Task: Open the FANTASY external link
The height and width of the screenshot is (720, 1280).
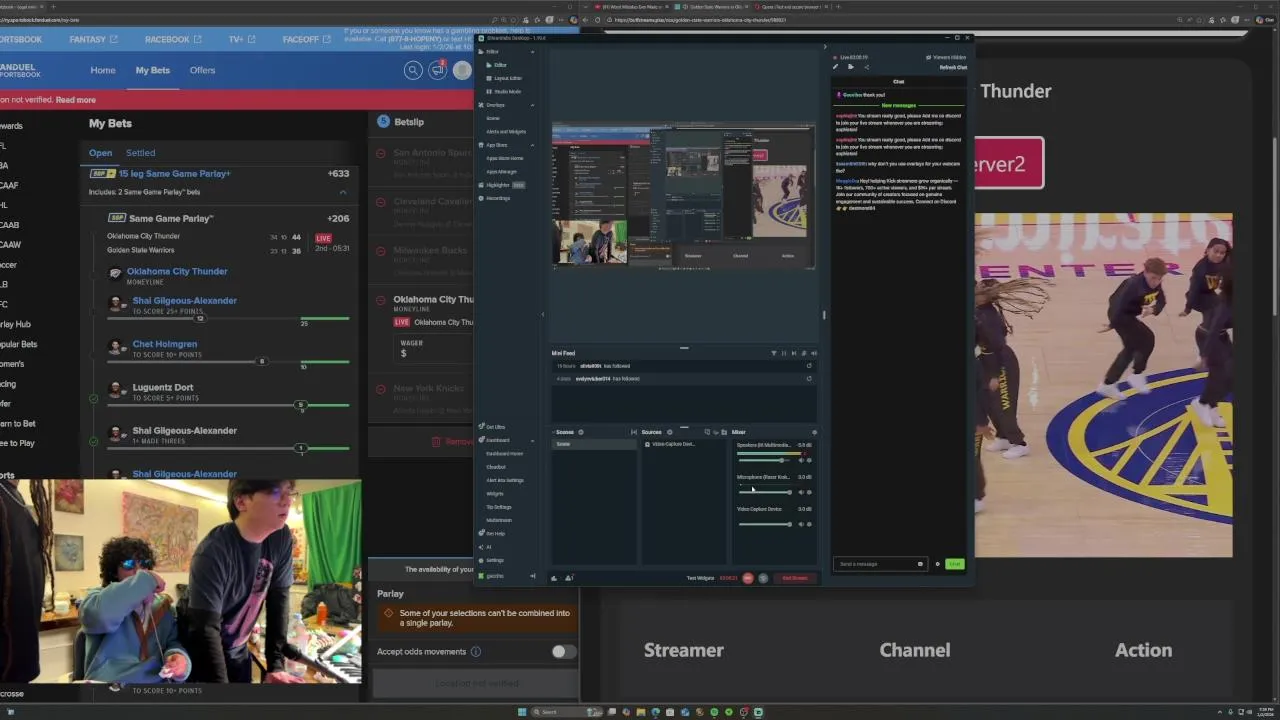Action: pos(94,39)
